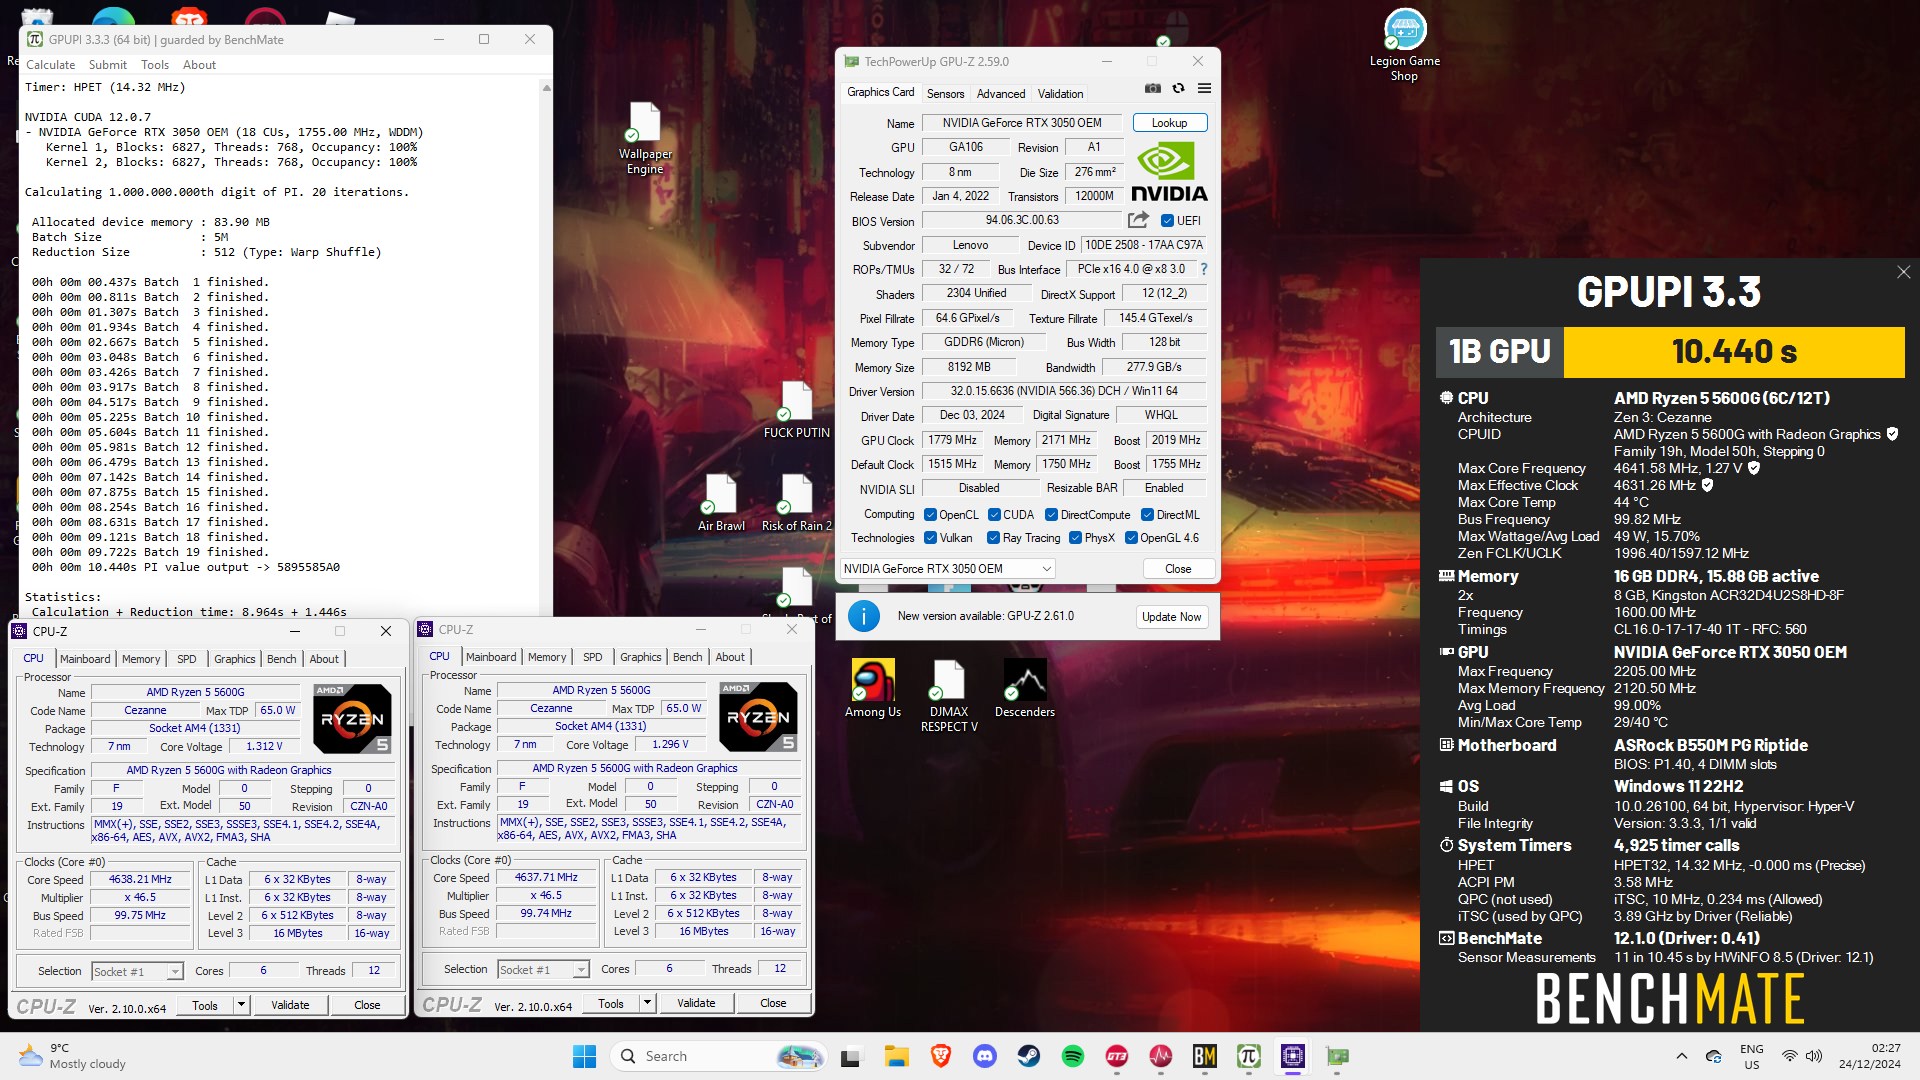The height and width of the screenshot is (1080, 1920).
Task: Open Calculate menu in GPUPI
Action: coord(50,65)
